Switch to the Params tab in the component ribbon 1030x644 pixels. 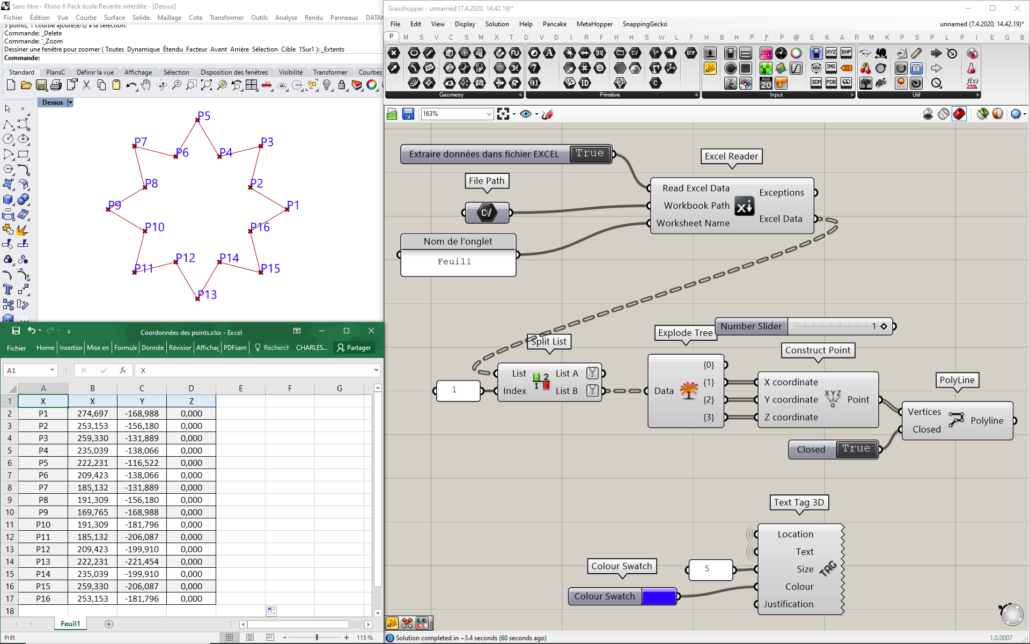tap(393, 37)
